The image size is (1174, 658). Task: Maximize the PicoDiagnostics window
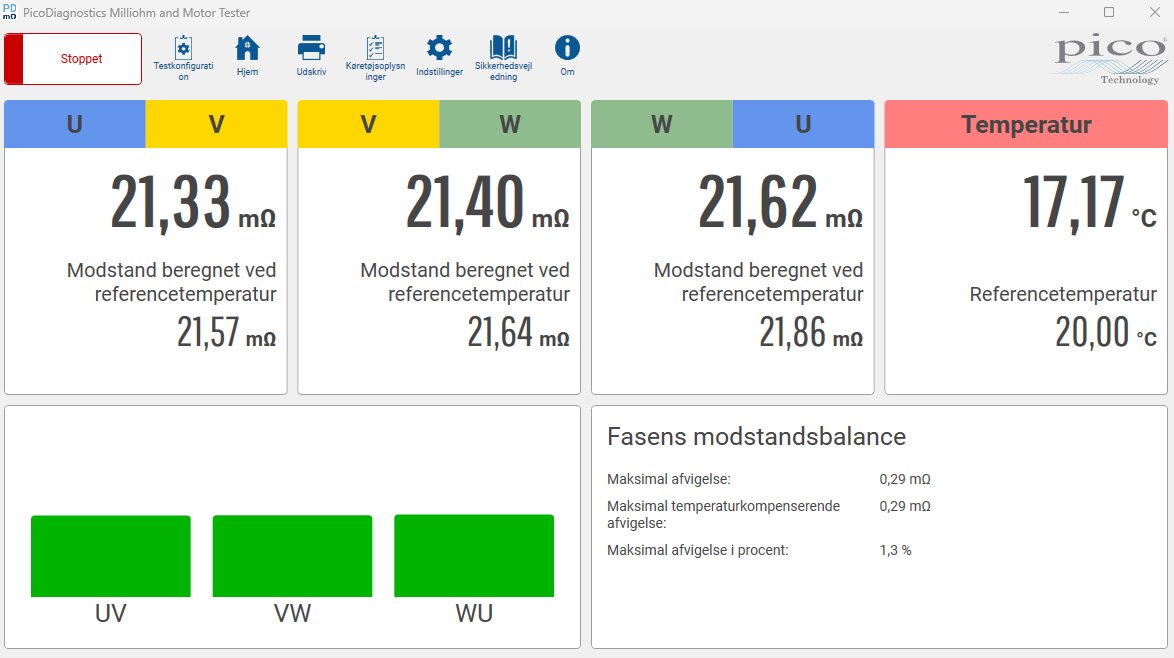point(1109,12)
